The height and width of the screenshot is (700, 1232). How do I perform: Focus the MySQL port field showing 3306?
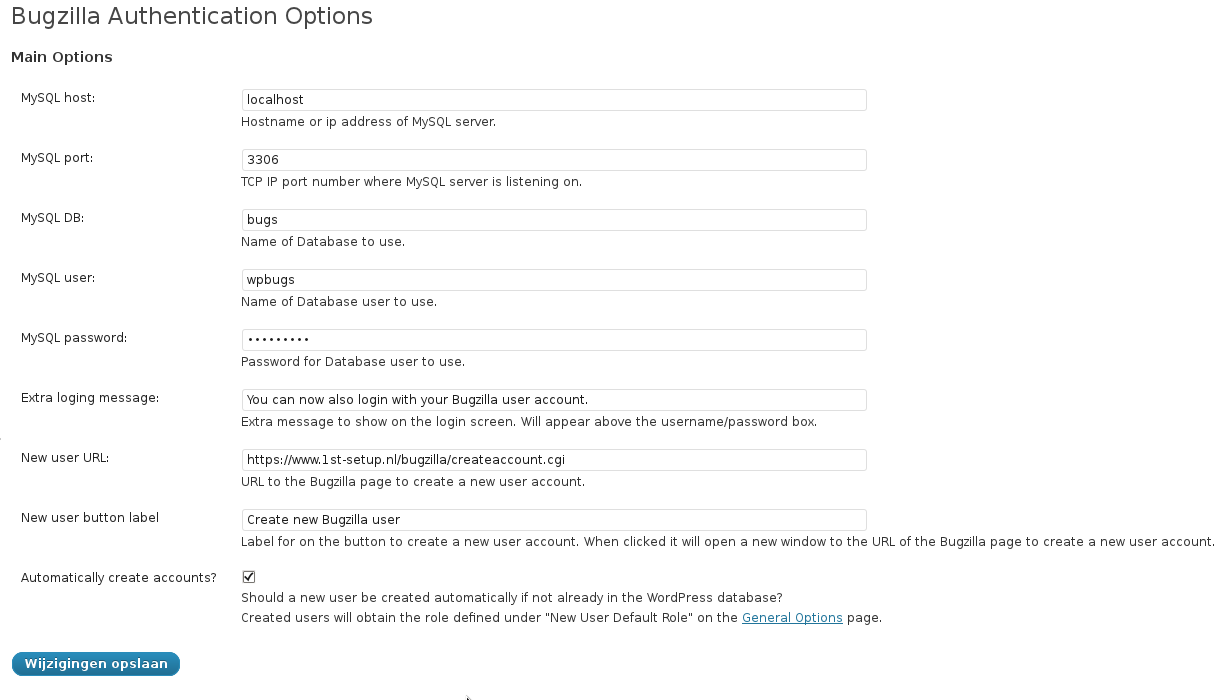[x=554, y=160]
